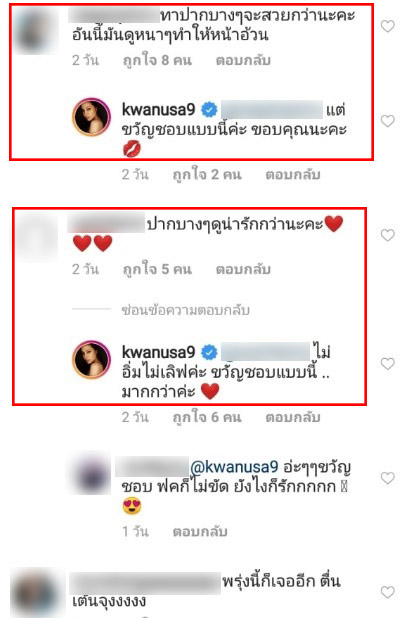Image resolution: width=409 pixels, height=618 pixels.
Task: Like the comment mentioning @kwanusa9
Action: click(388, 478)
